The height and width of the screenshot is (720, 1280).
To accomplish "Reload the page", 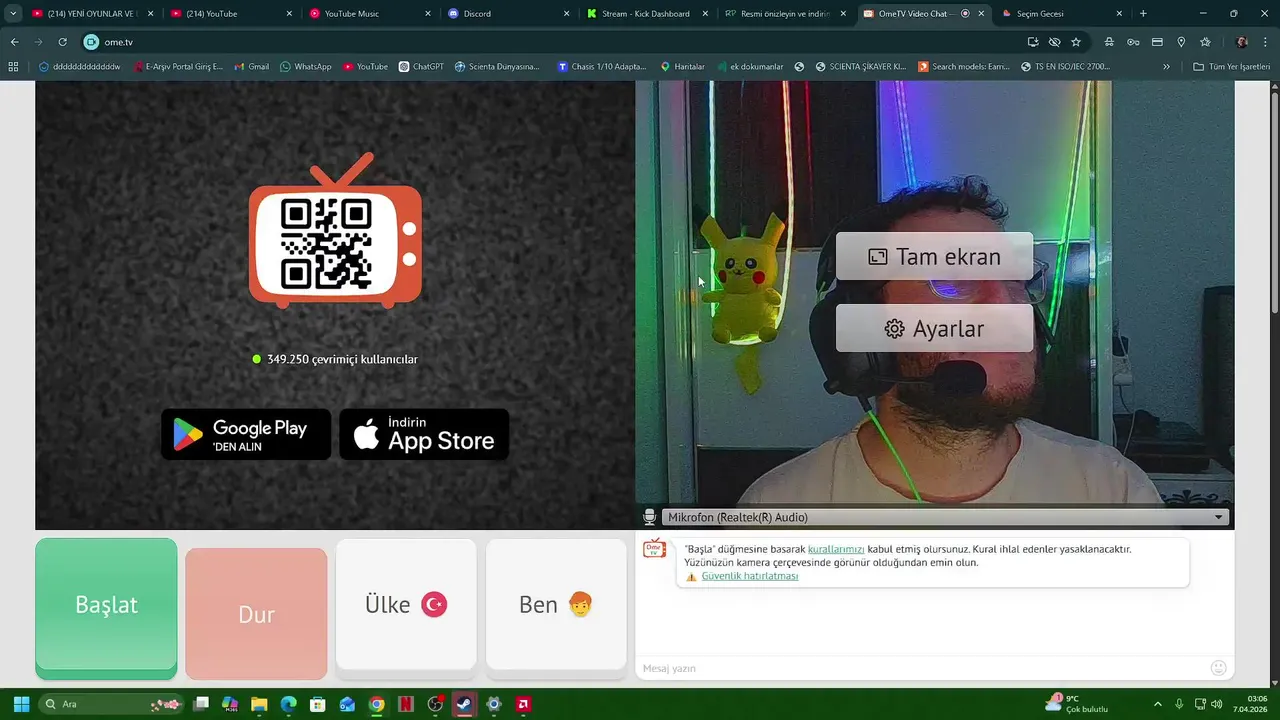I will 62,42.
